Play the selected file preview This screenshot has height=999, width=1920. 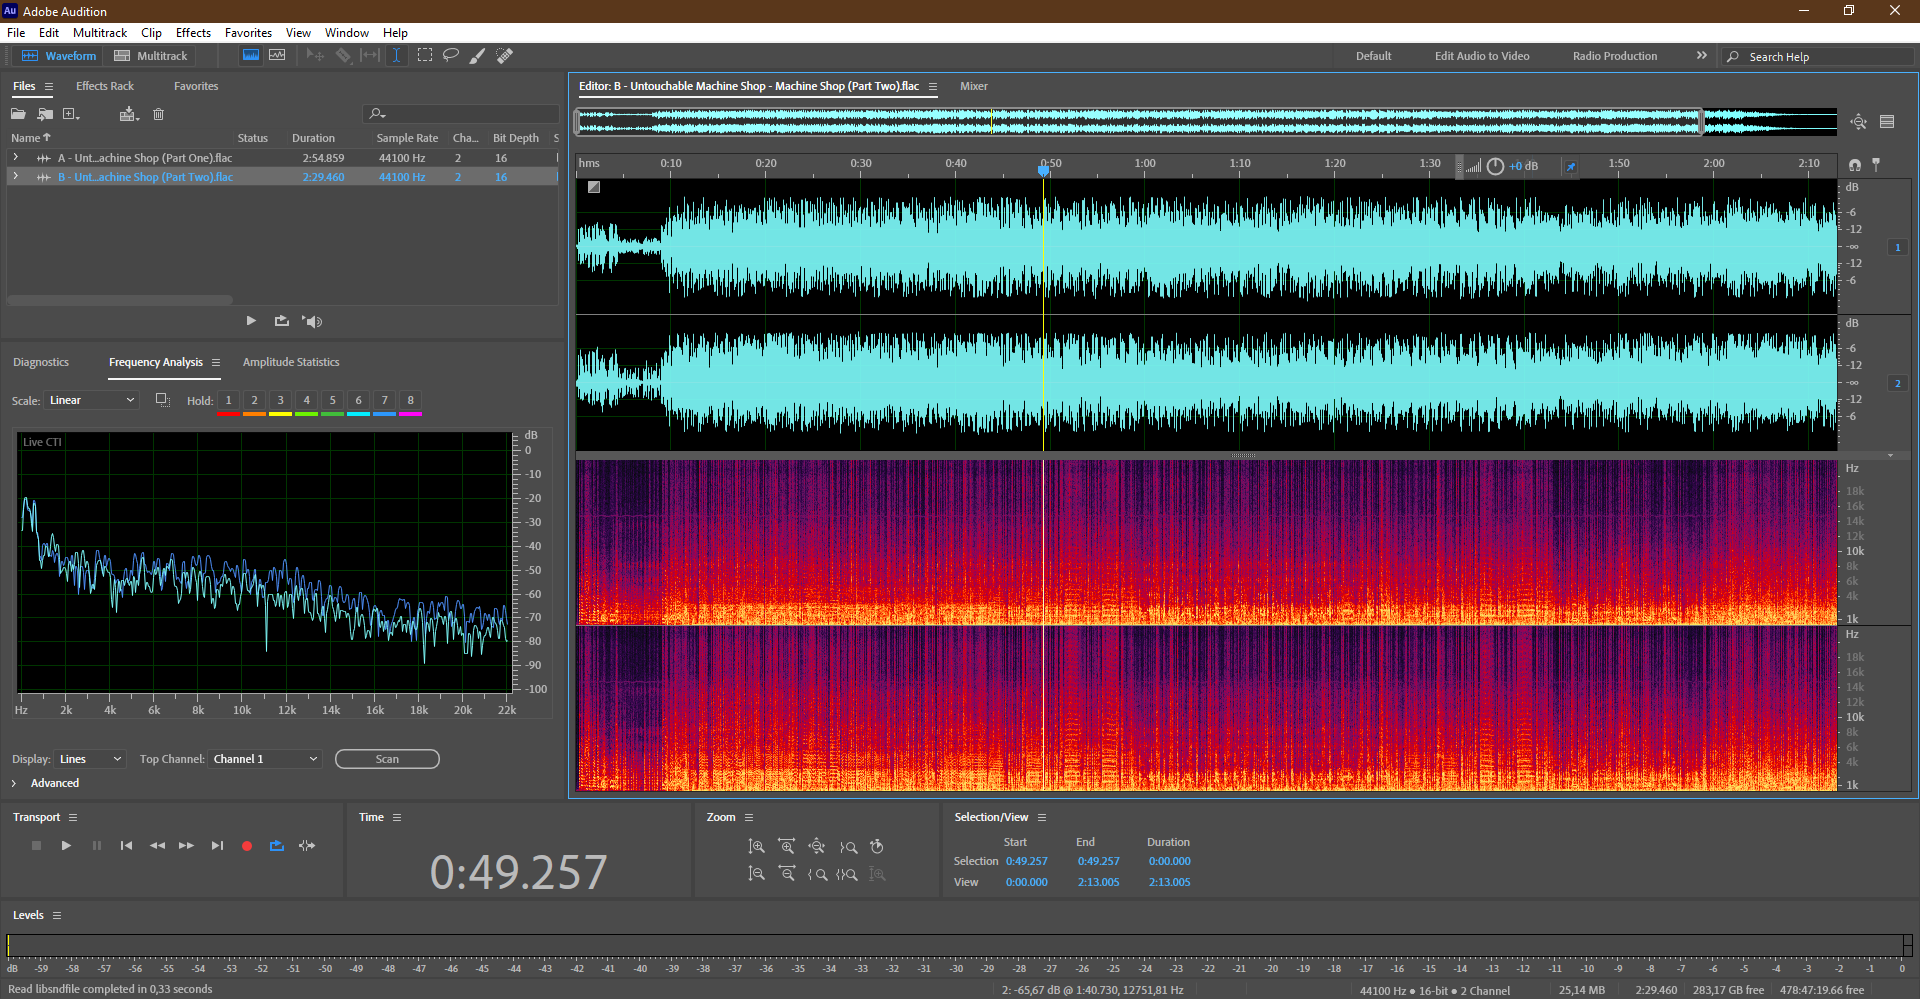[251, 321]
